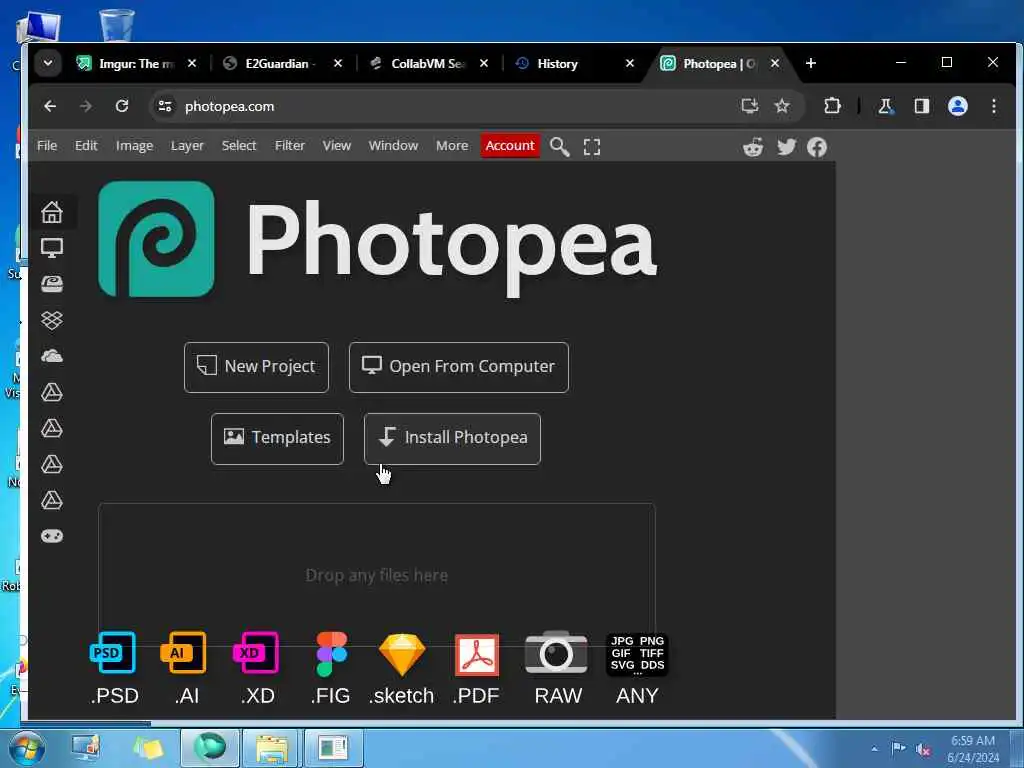Select the OneDrive cloud sidebar icon

point(52,356)
